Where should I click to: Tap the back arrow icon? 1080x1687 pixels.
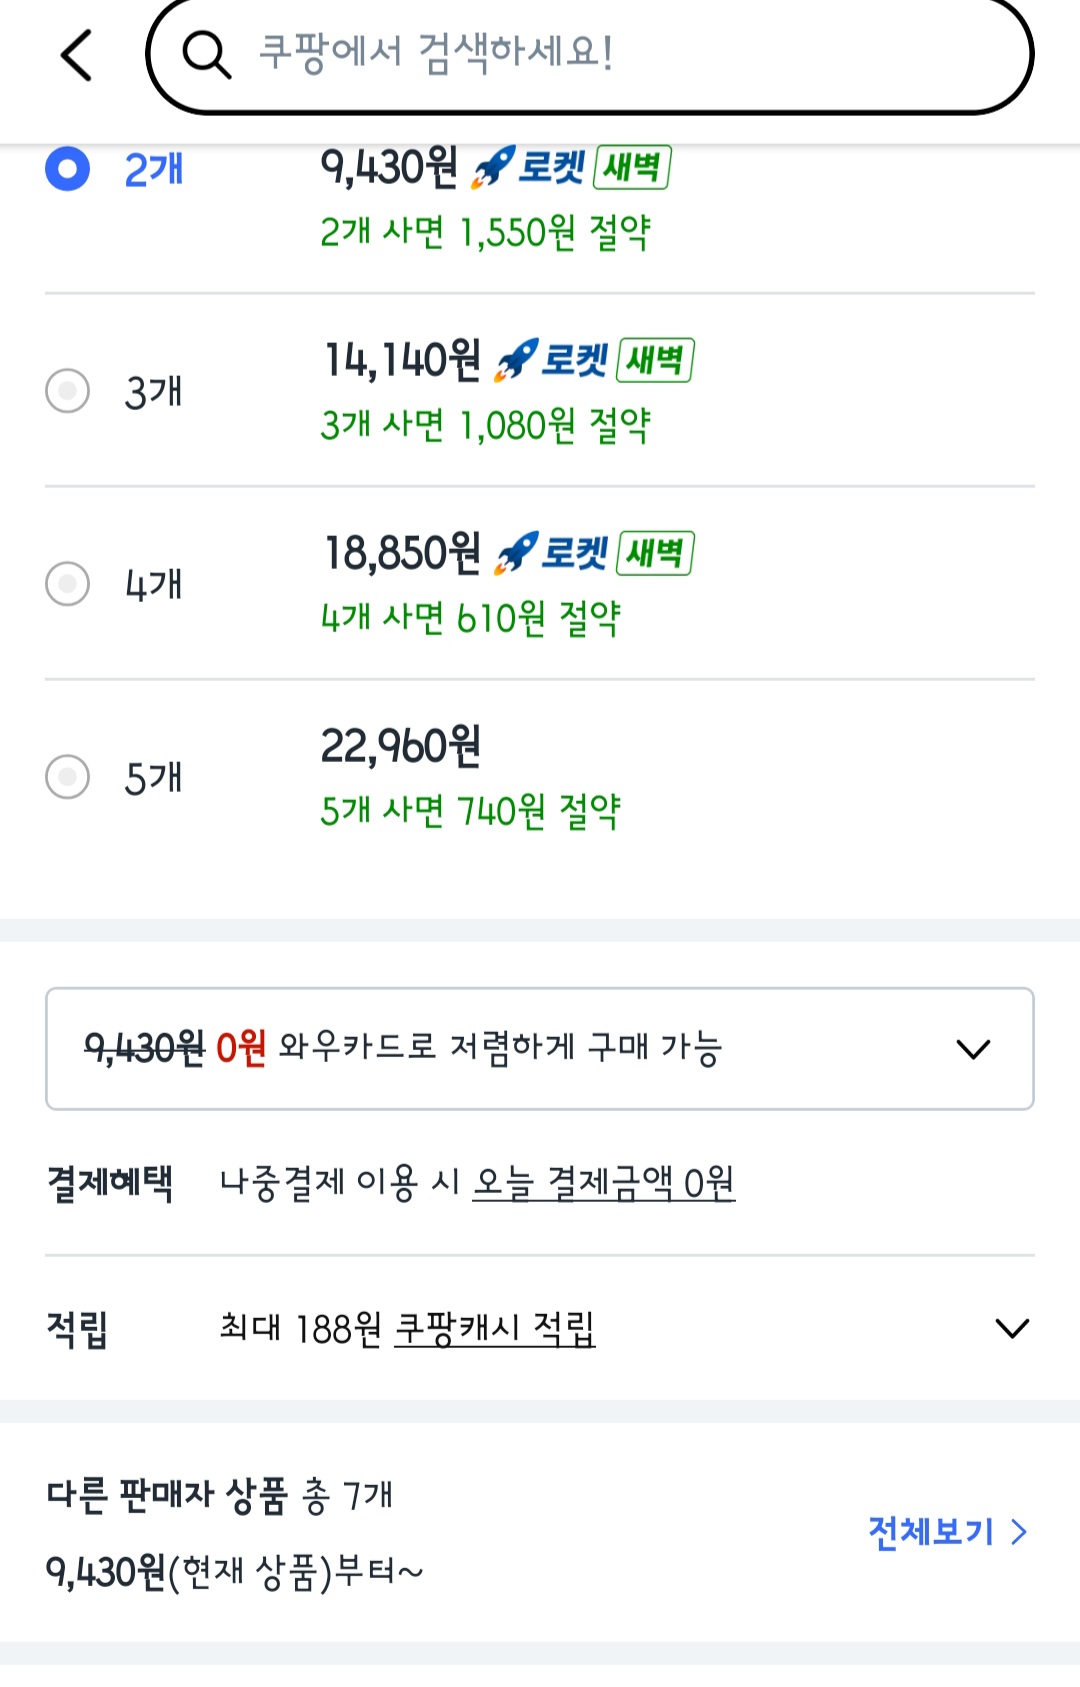(x=77, y=55)
